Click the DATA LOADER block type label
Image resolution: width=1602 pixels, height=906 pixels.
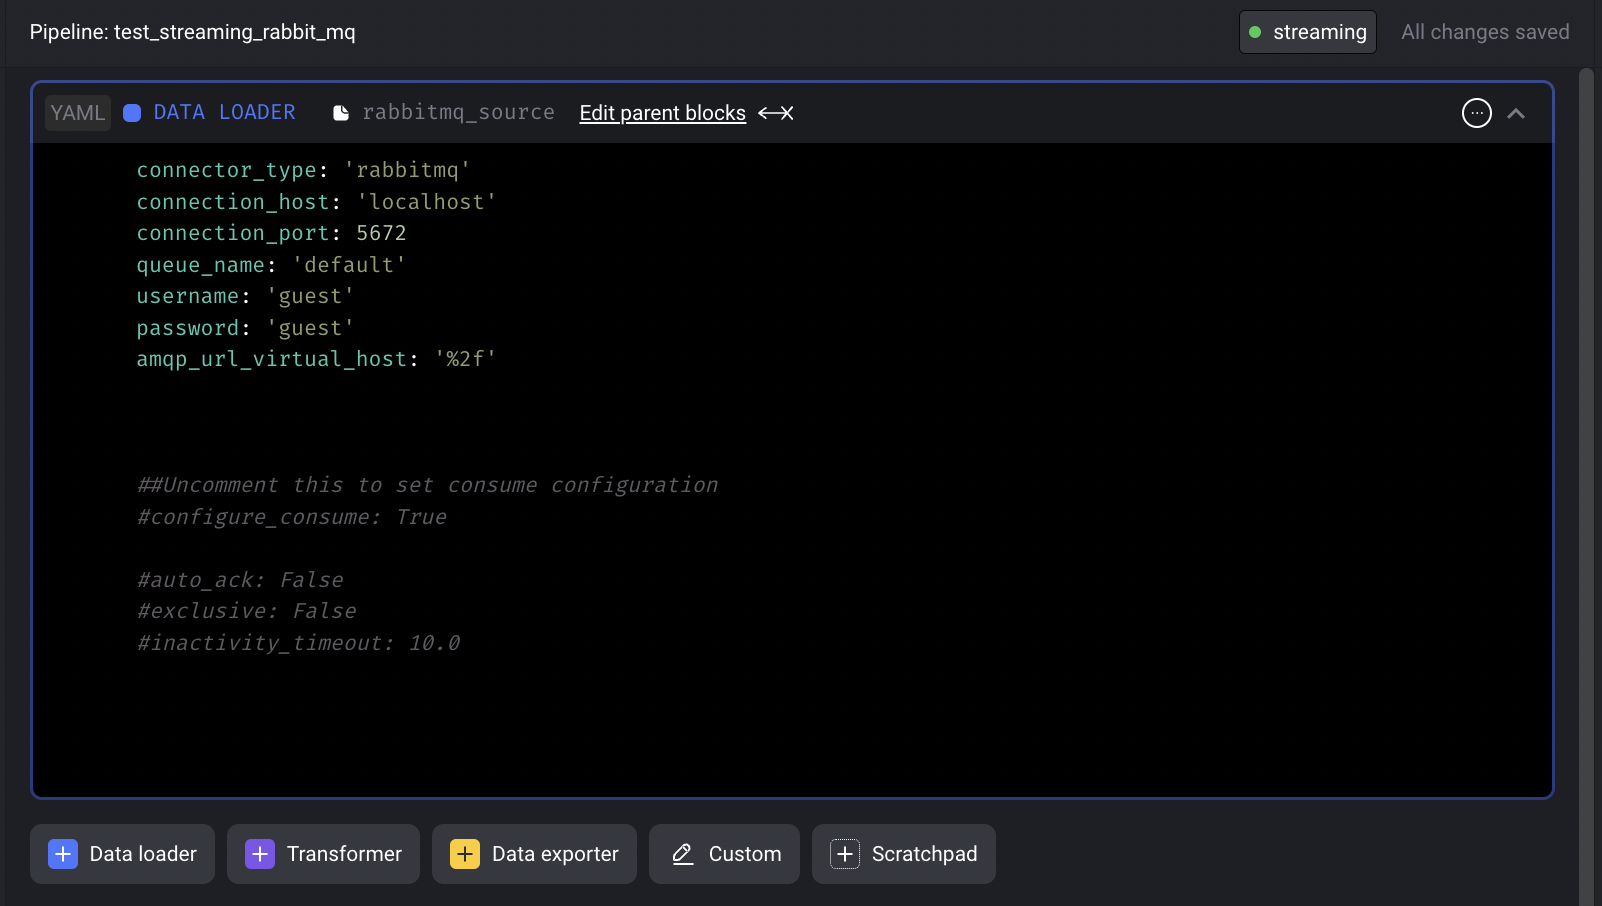pos(224,112)
